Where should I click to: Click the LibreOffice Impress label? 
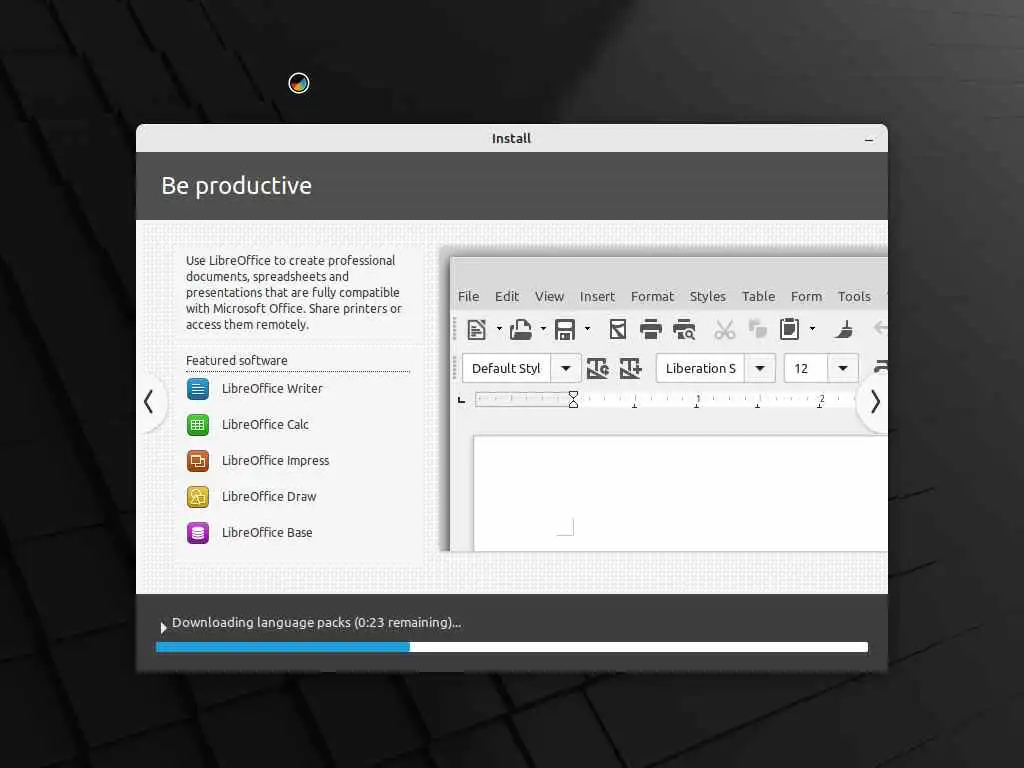tap(275, 460)
